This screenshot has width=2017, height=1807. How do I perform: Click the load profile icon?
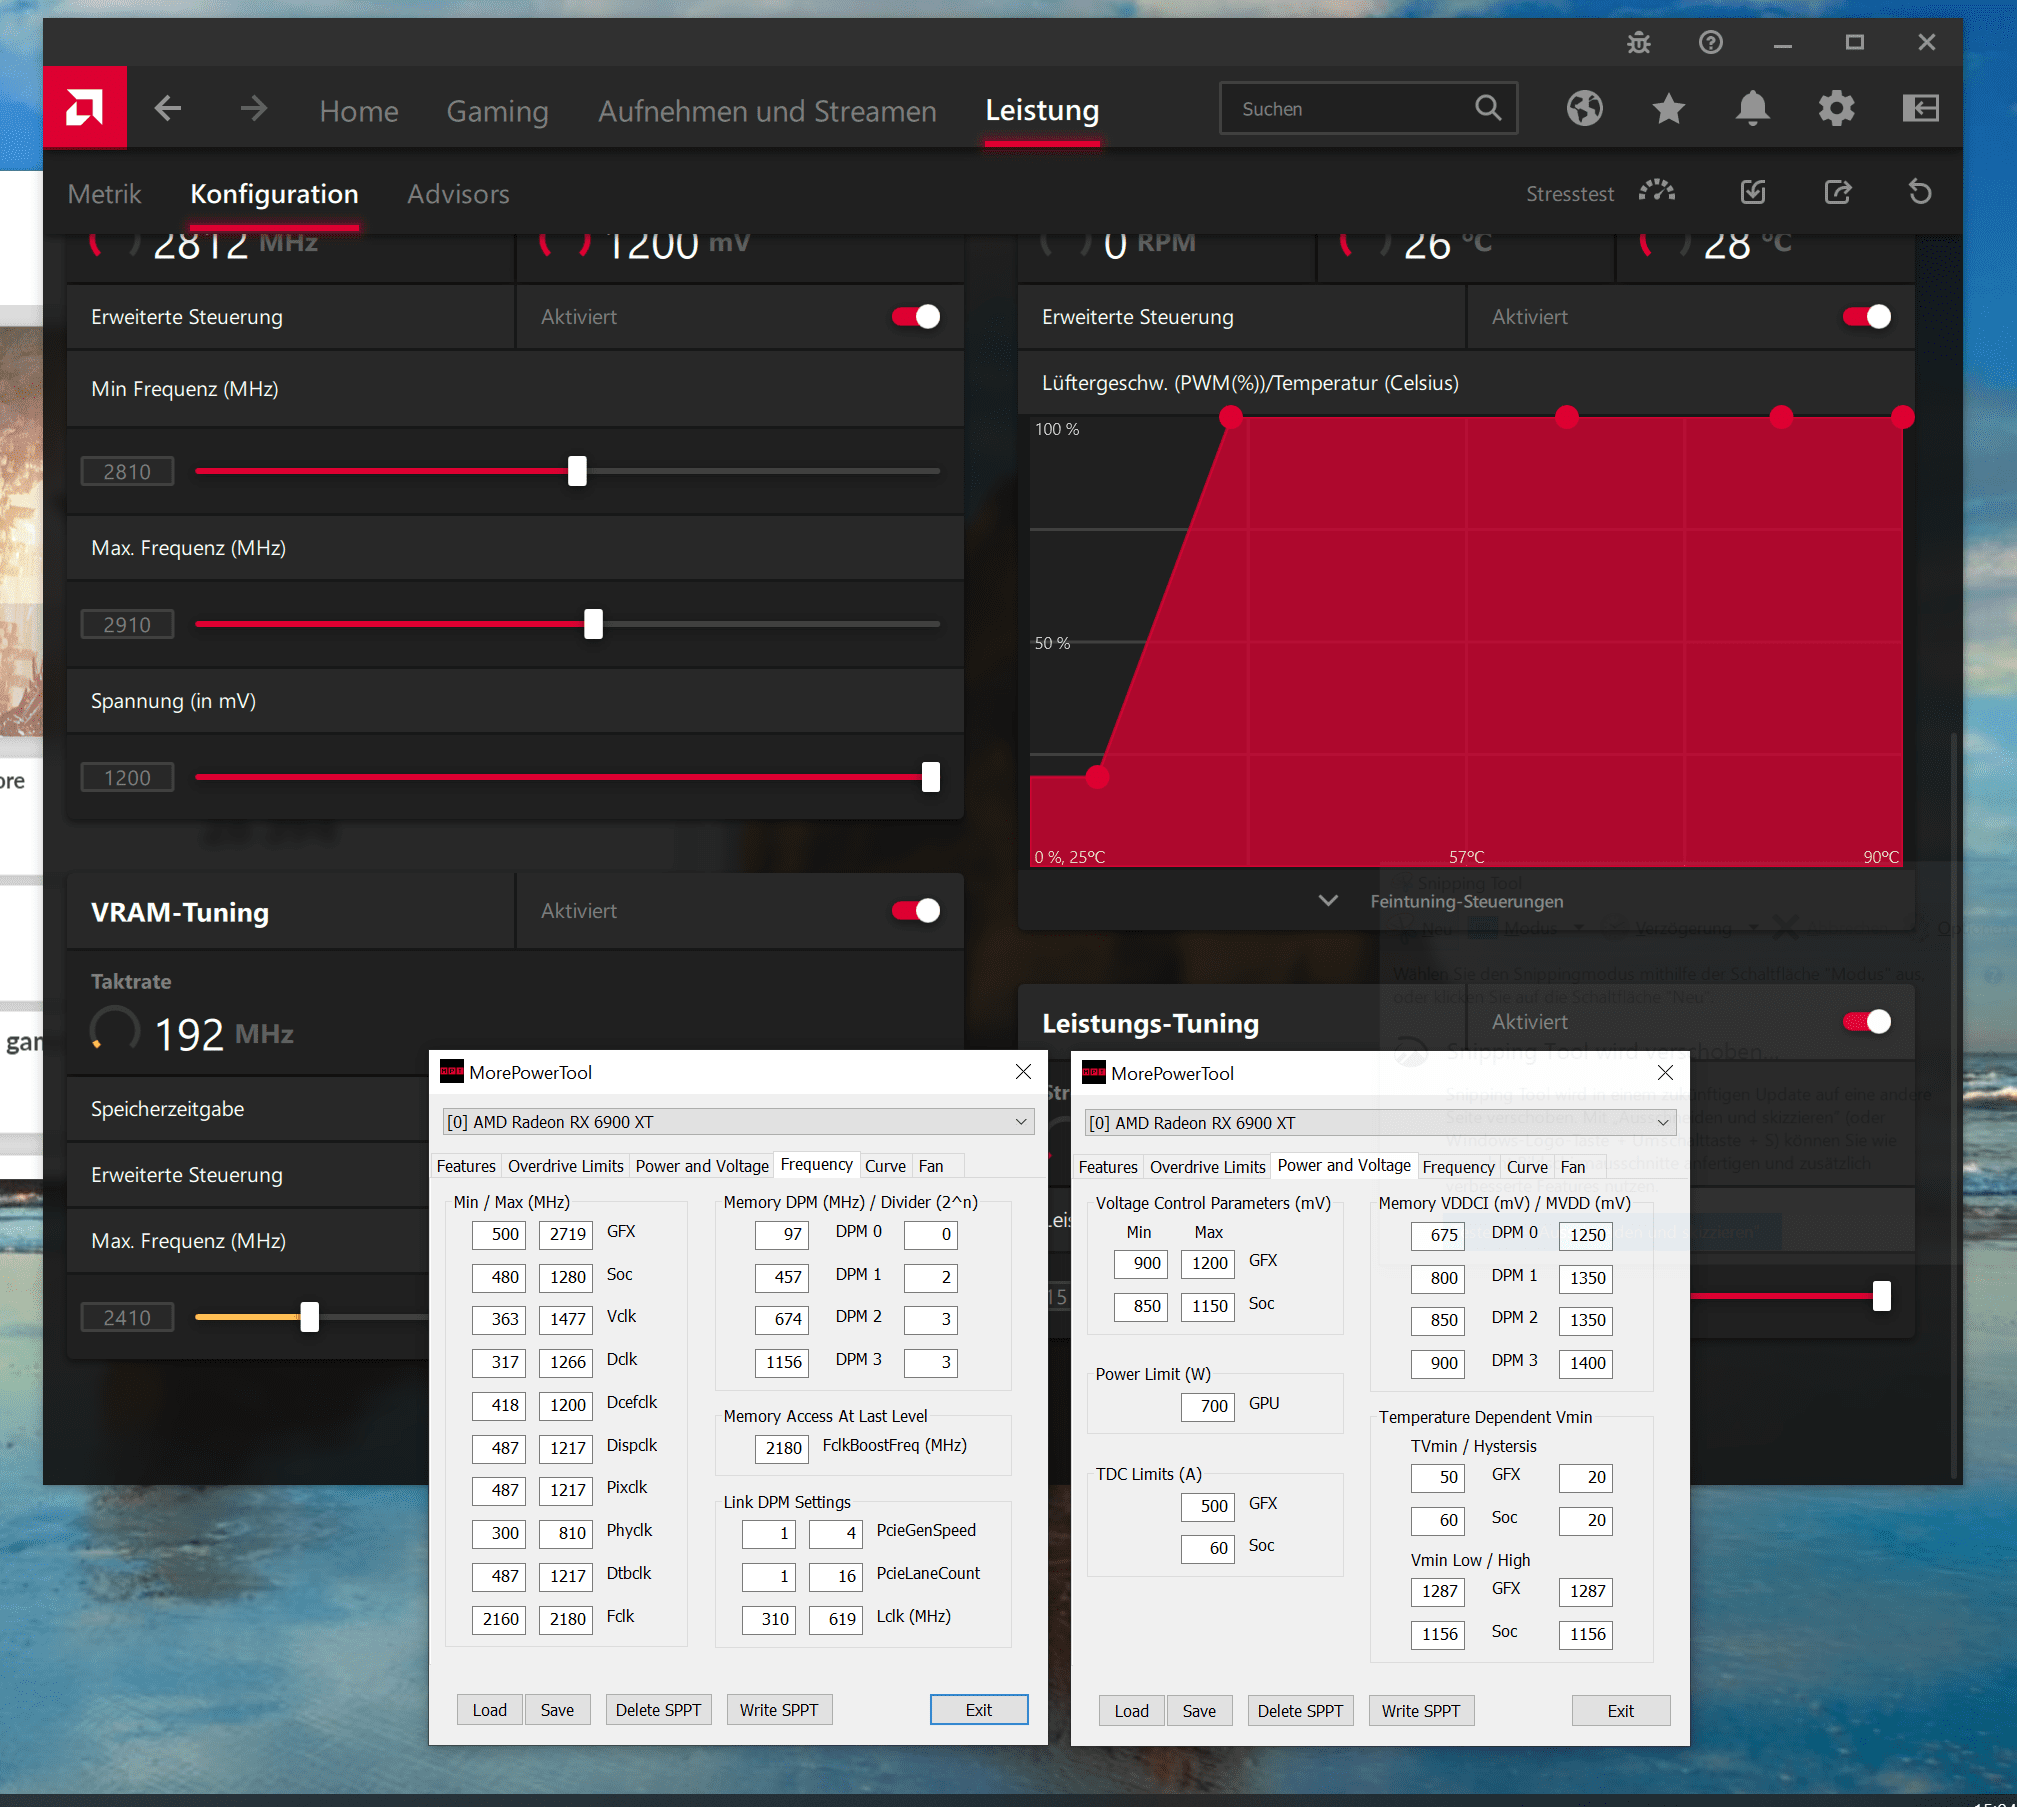[1753, 192]
